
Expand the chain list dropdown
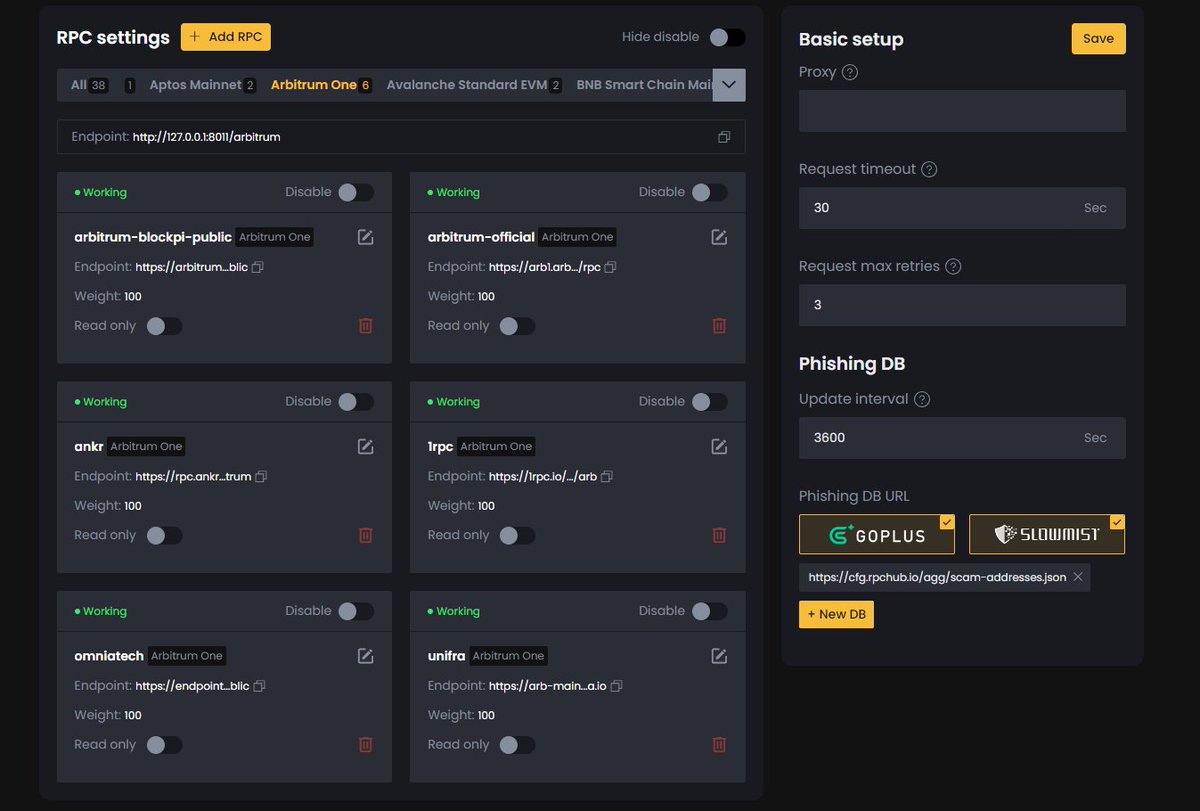[x=729, y=85]
